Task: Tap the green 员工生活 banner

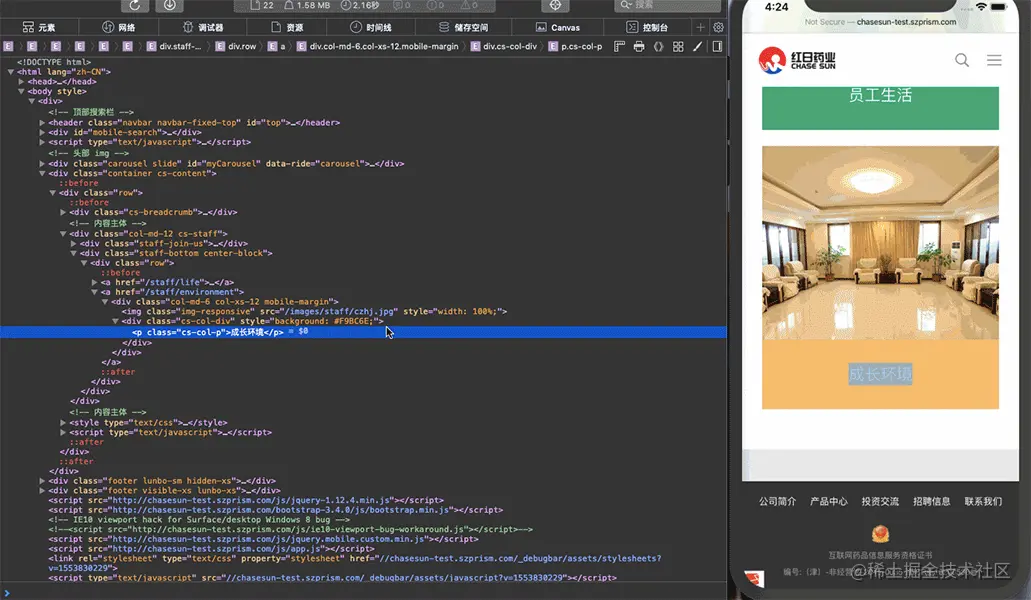Action: pos(880,108)
